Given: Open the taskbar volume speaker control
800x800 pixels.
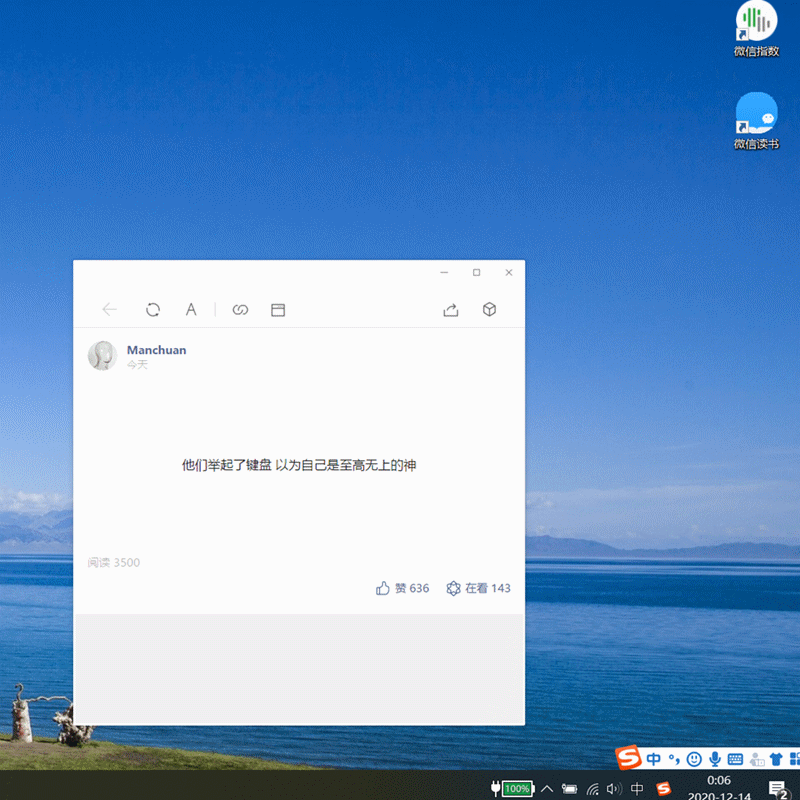Looking at the screenshot, I should click(614, 789).
